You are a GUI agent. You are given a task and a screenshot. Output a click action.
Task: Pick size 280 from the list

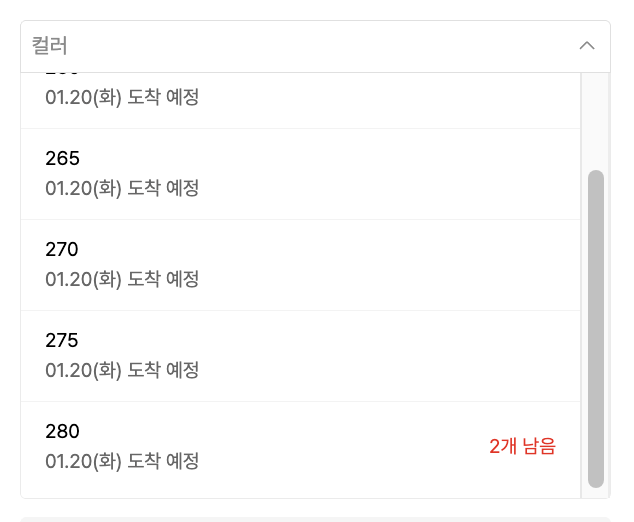(300, 446)
